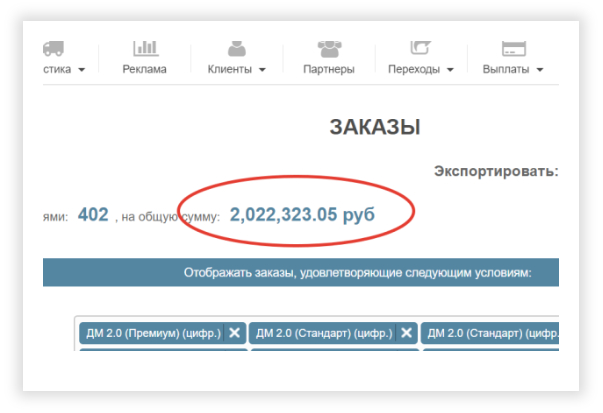
Task: Remove the ДМ 2.0 (Премиум) filter tag
Action: coord(234,334)
